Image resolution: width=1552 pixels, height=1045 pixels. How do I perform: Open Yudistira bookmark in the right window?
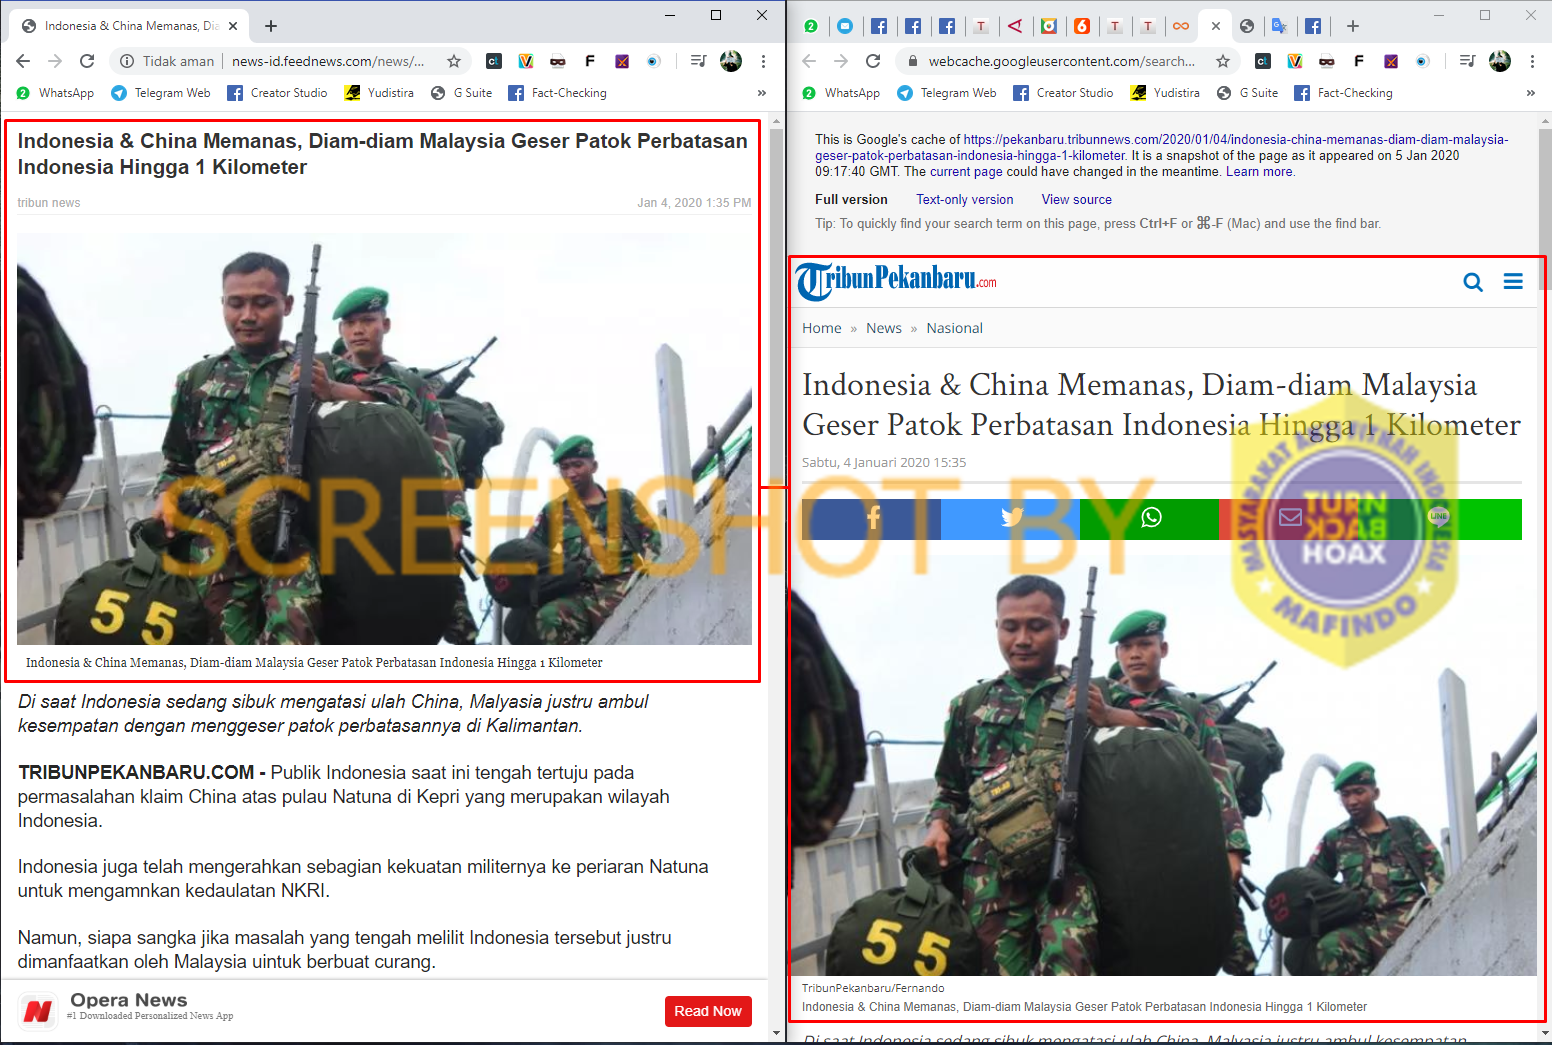(1165, 93)
